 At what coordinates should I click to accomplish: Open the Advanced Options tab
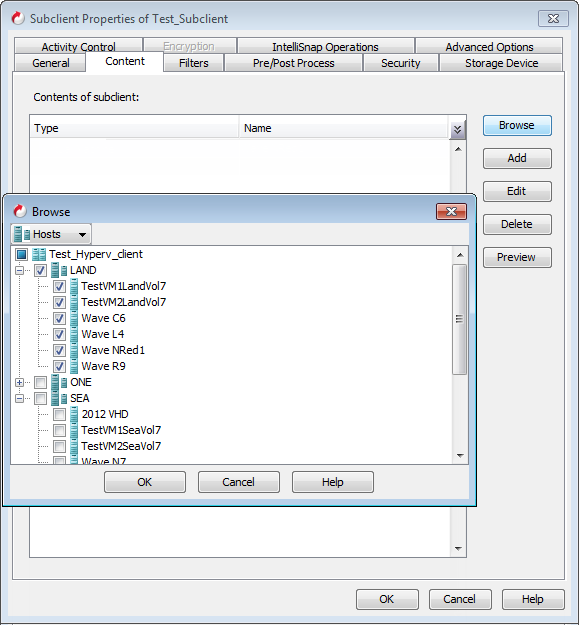coord(489,46)
